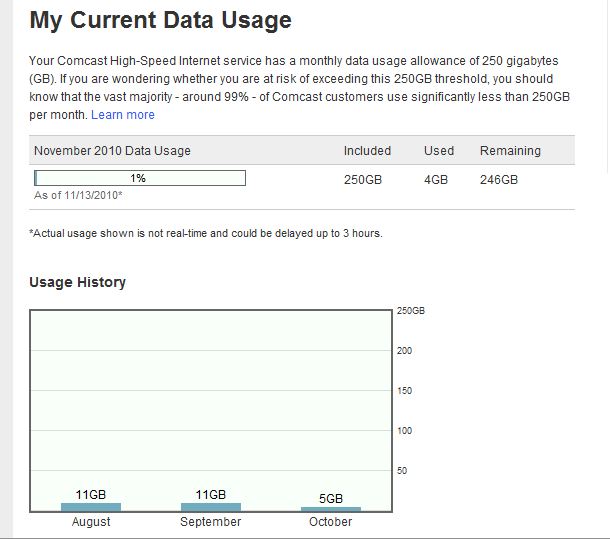Click the 246GB remaining value
Screen dimensions: 610x539
pos(499,180)
